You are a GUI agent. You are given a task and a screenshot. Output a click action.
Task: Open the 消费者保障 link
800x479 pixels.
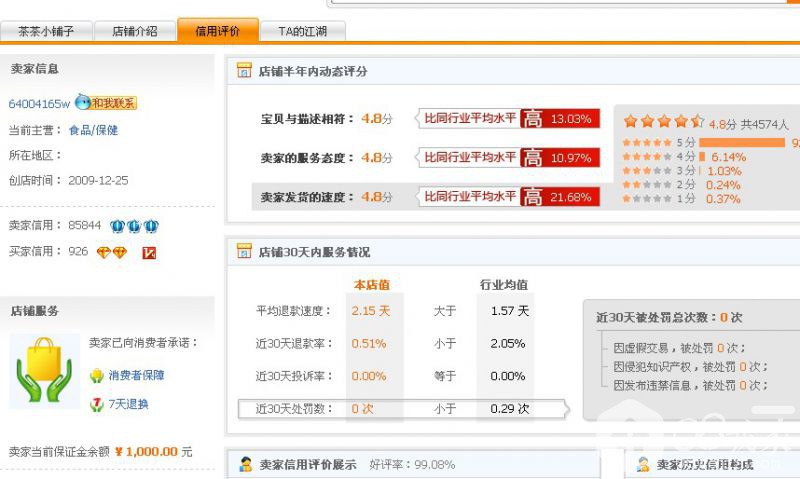tap(136, 376)
